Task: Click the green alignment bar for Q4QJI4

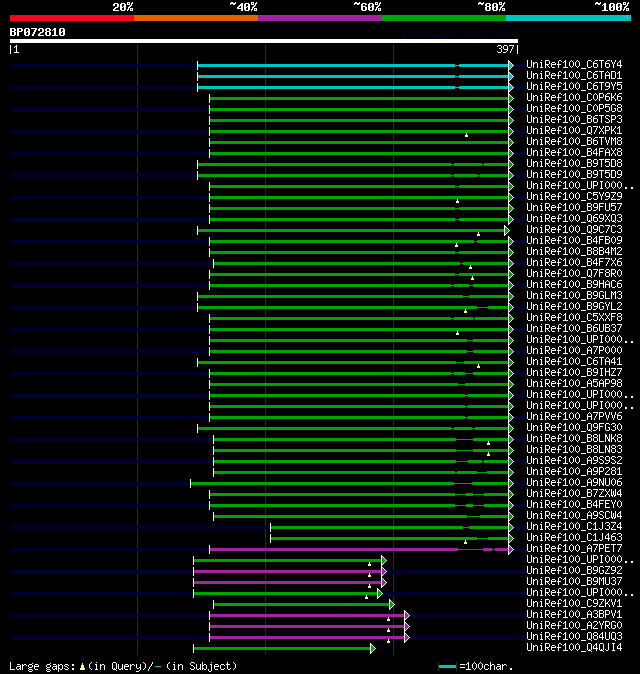Action: point(282,649)
